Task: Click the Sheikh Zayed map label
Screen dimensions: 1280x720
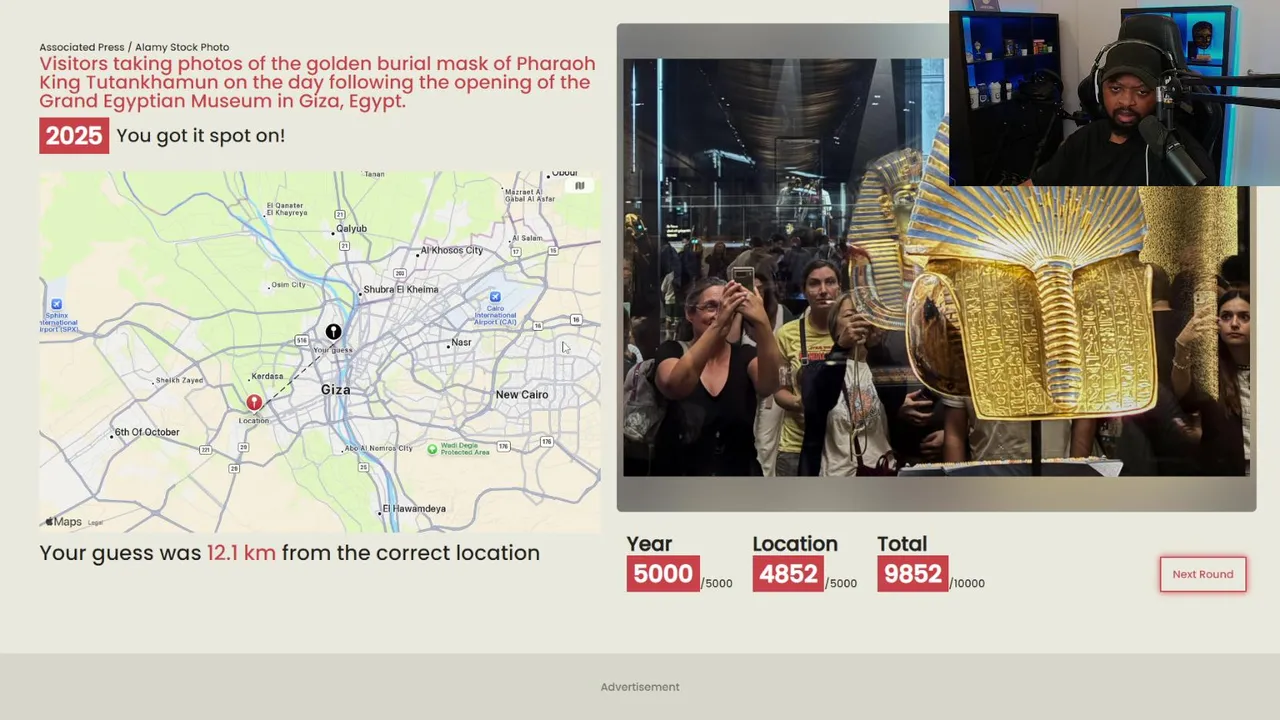Action: click(x=180, y=380)
